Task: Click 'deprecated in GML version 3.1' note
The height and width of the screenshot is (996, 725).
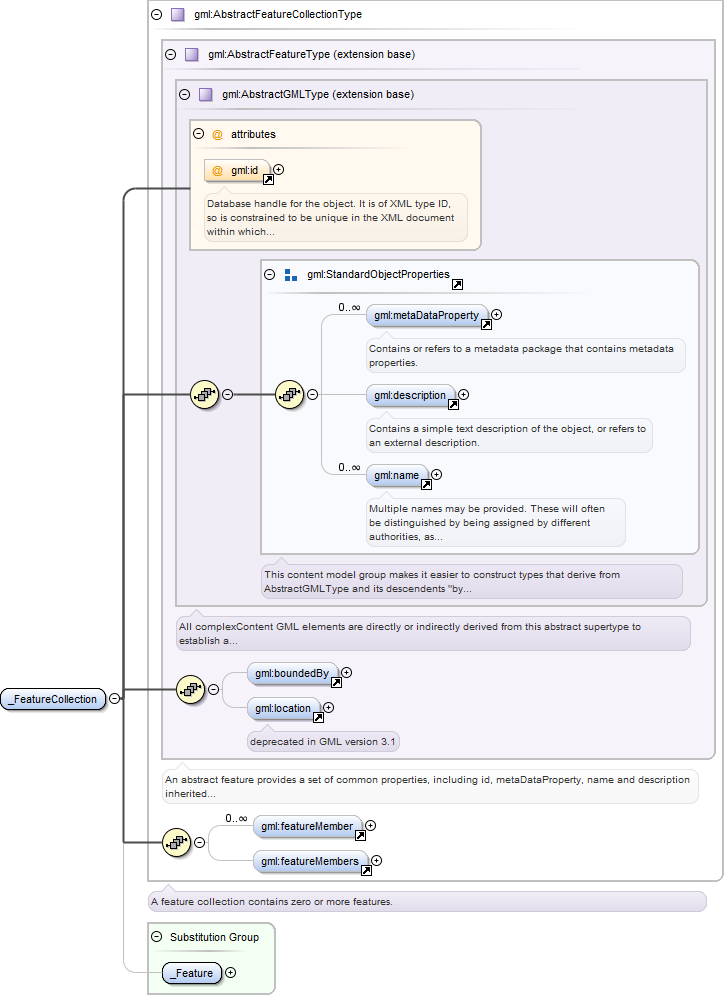Action: (323, 741)
